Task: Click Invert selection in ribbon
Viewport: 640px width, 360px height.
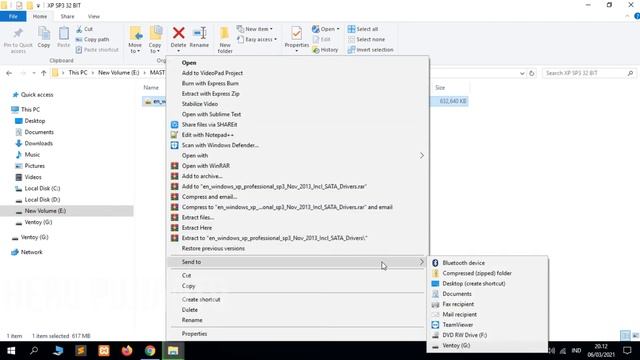Action: point(371,49)
